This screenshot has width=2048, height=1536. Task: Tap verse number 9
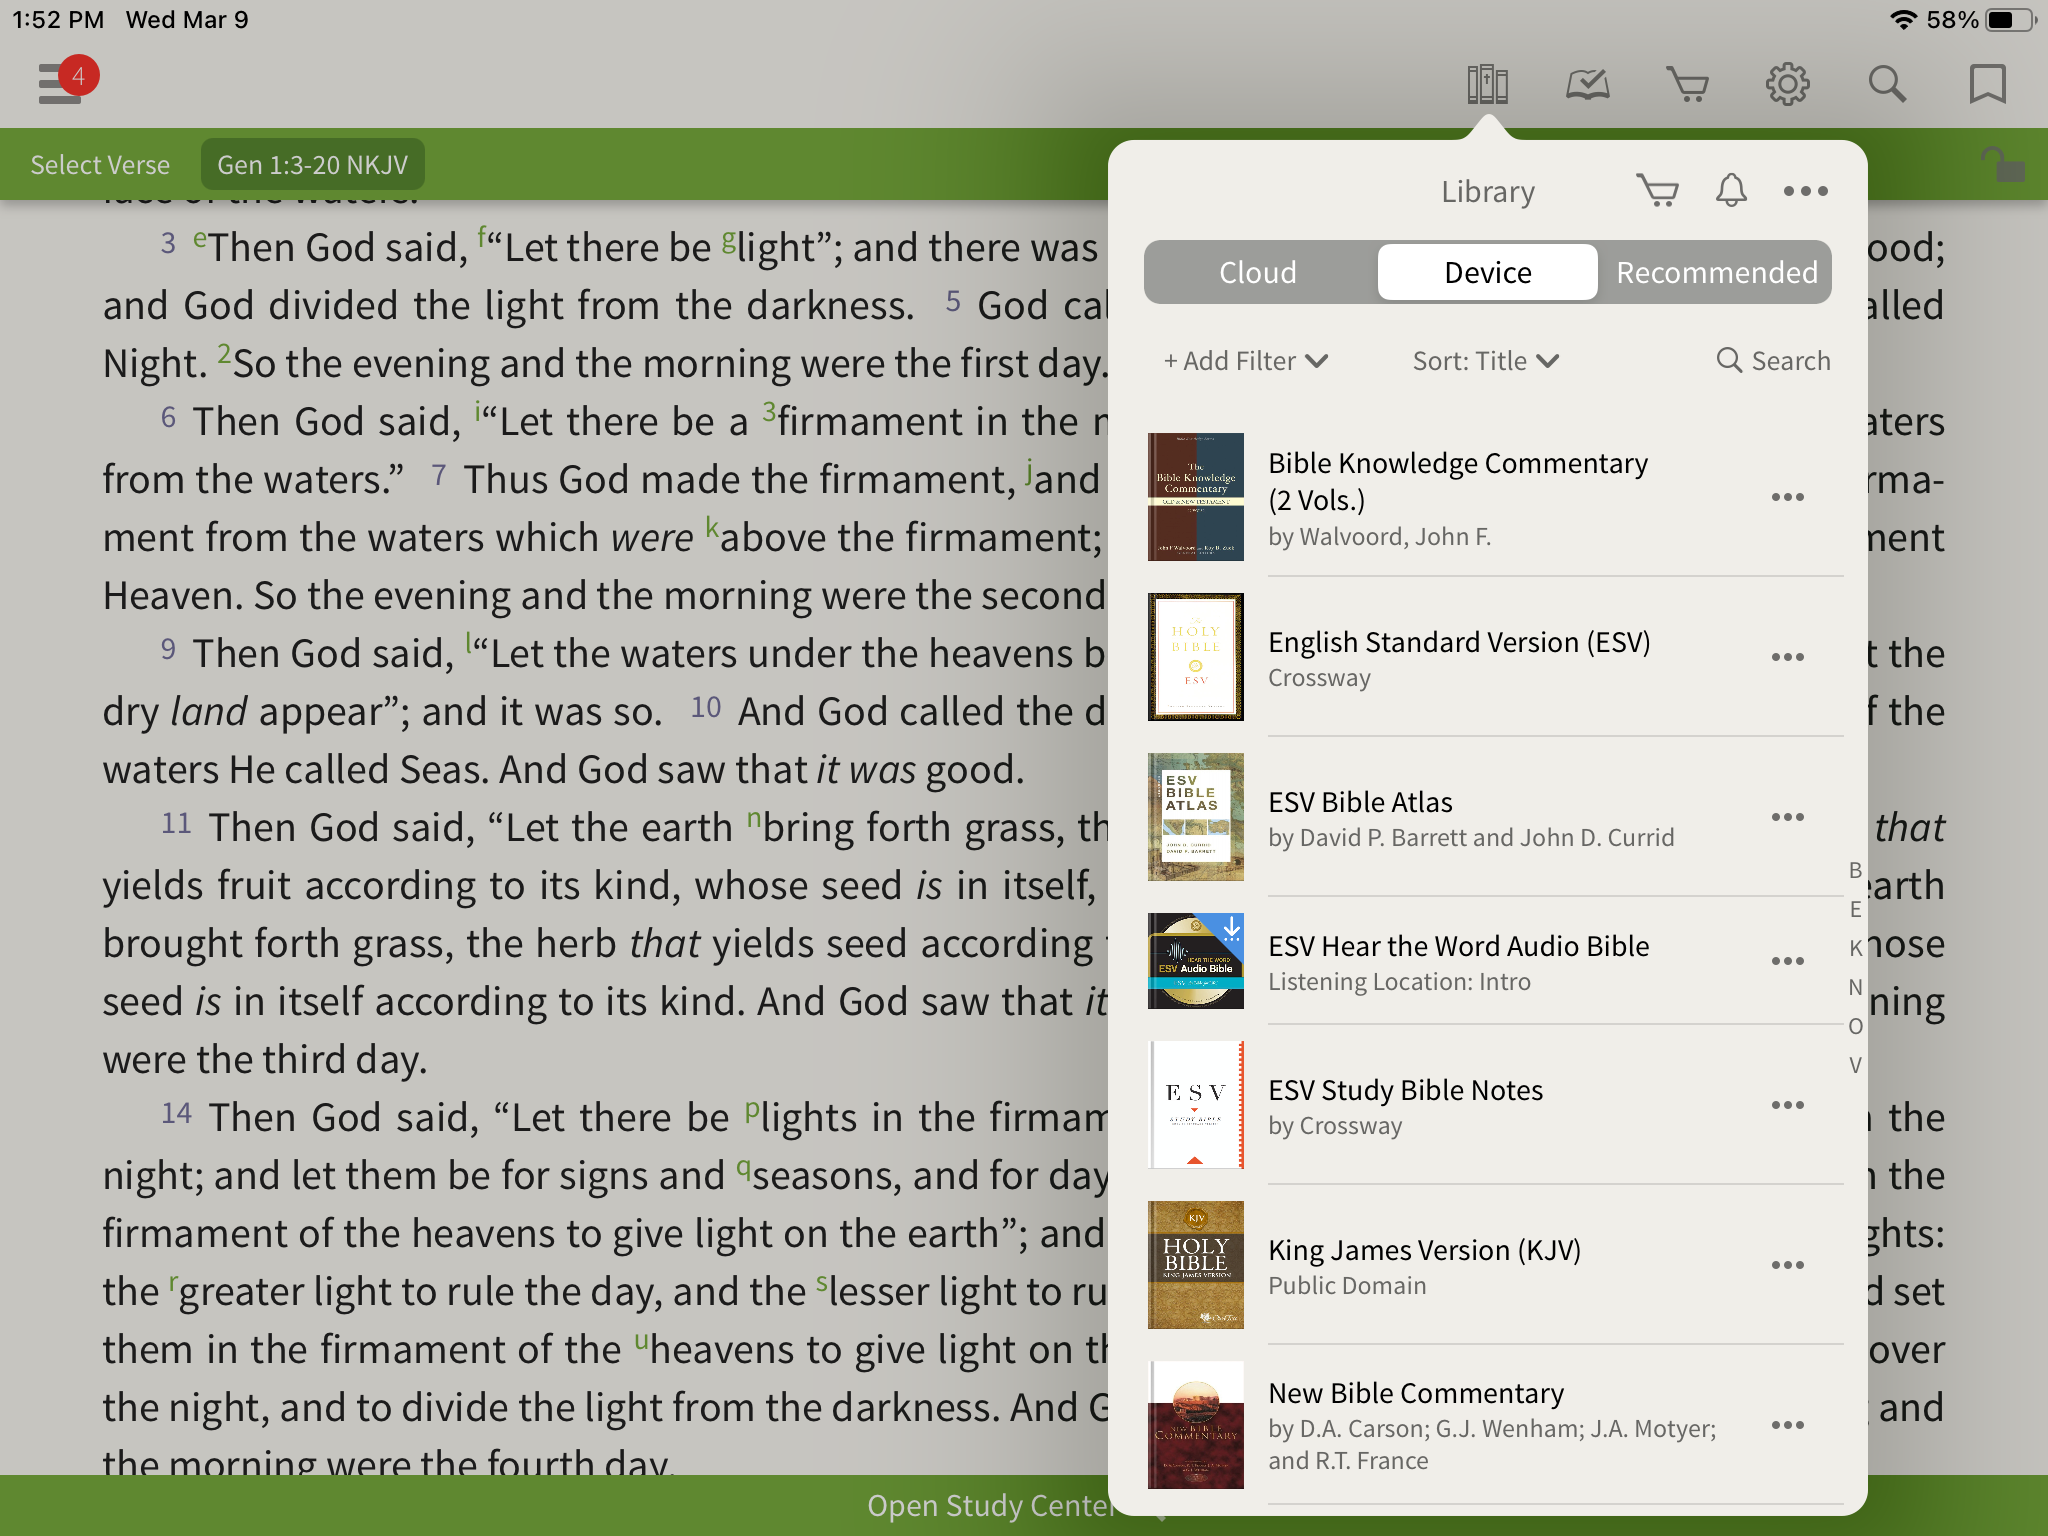pos(168,649)
